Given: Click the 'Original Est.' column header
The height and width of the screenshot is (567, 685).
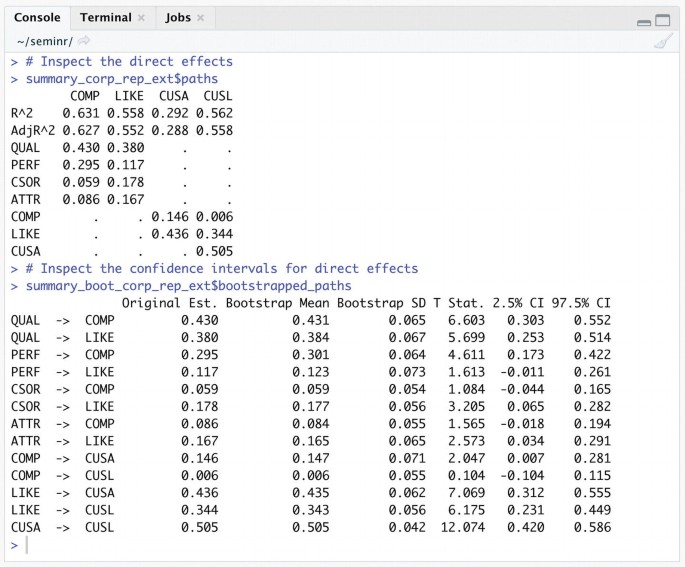Looking at the screenshot, I should click(x=170, y=303).
